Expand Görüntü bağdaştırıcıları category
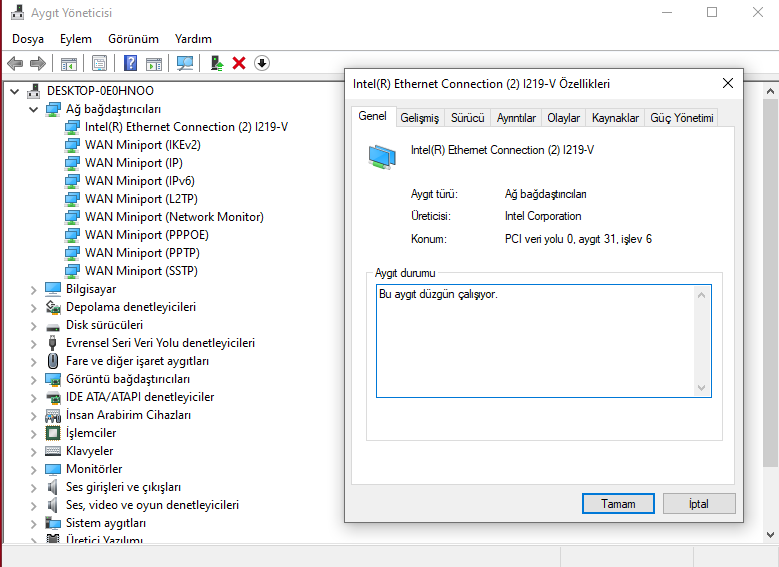 [33, 380]
